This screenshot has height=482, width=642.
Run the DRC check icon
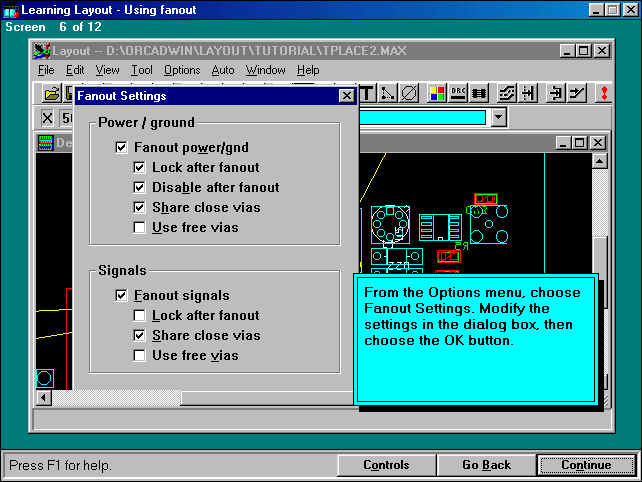[x=459, y=94]
